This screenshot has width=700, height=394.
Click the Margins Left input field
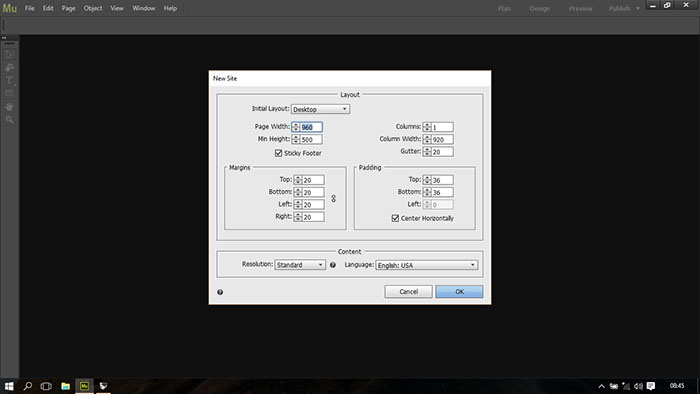[x=313, y=205]
